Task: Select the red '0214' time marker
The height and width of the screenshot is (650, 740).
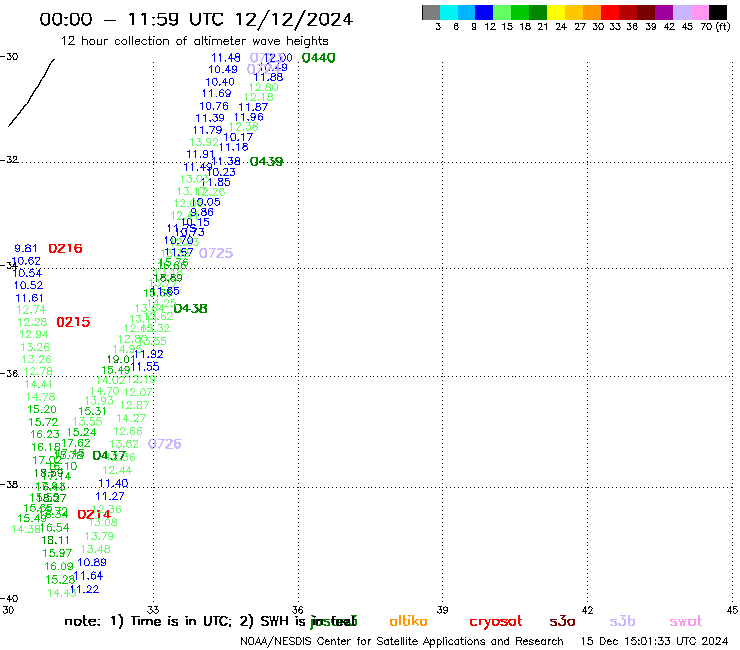Action: point(94,514)
